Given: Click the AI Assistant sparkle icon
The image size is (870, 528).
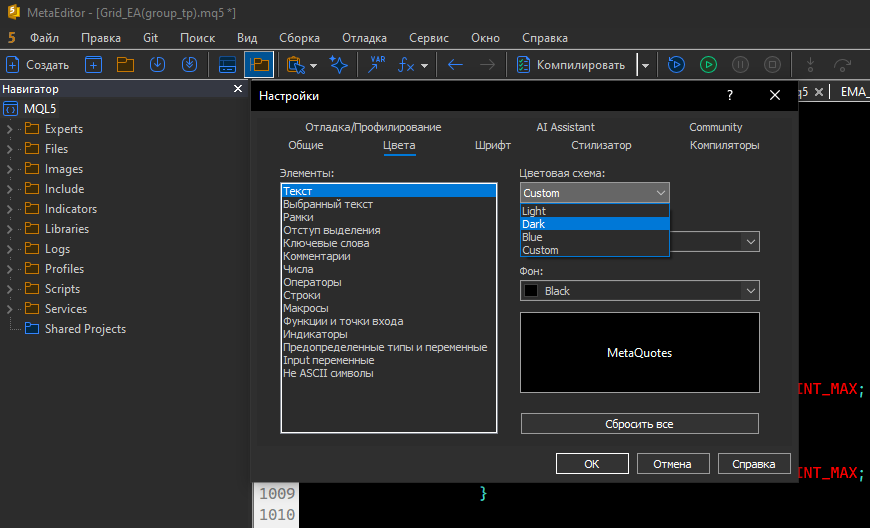Looking at the screenshot, I should point(340,65).
